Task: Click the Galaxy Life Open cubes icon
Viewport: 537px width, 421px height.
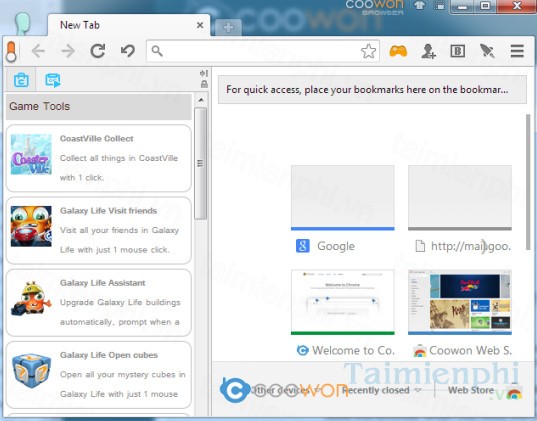Action: tap(31, 370)
